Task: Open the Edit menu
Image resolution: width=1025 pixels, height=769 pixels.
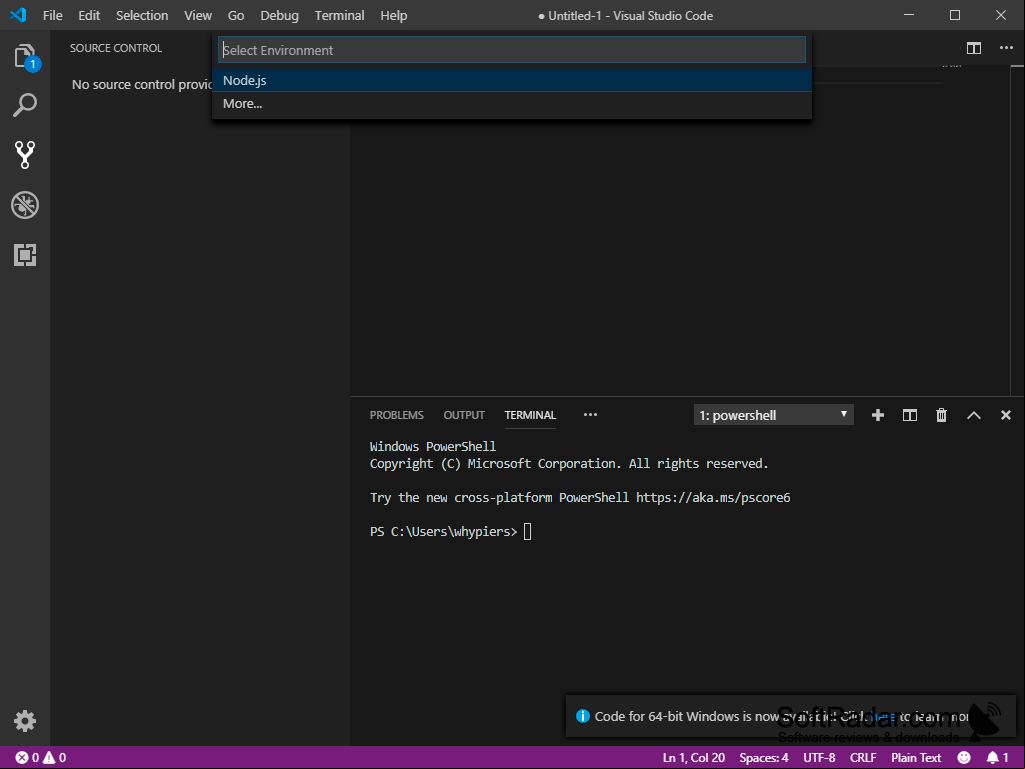Action: point(89,15)
